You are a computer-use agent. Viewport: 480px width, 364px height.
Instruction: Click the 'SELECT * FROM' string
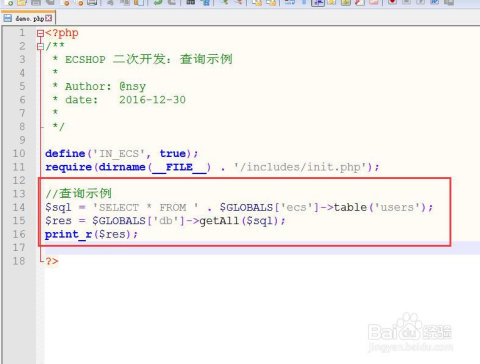[146, 207]
